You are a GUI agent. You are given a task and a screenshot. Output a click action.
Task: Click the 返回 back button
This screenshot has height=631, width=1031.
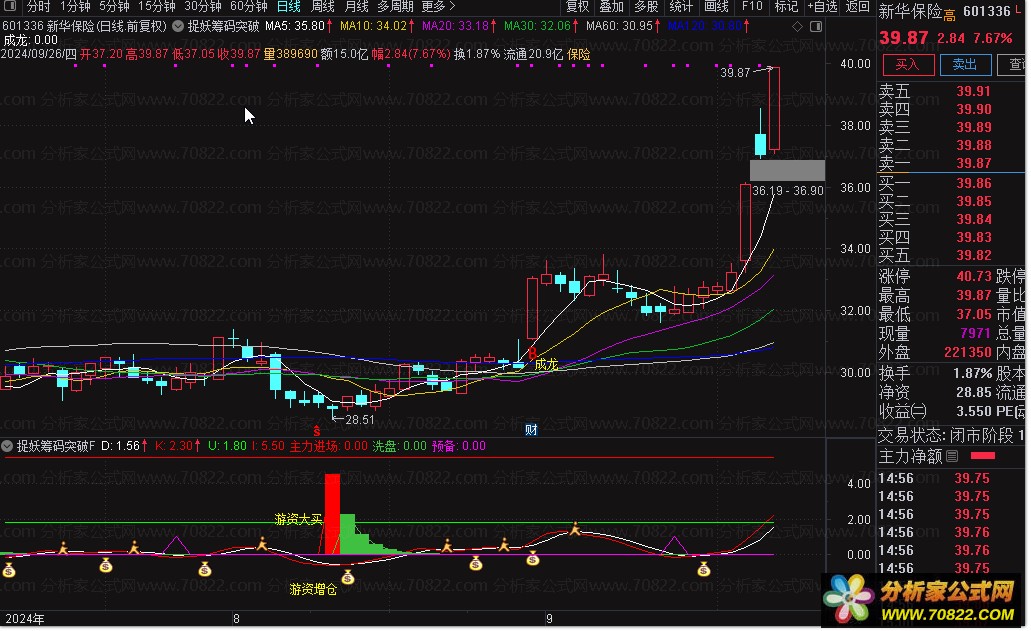[857, 7]
